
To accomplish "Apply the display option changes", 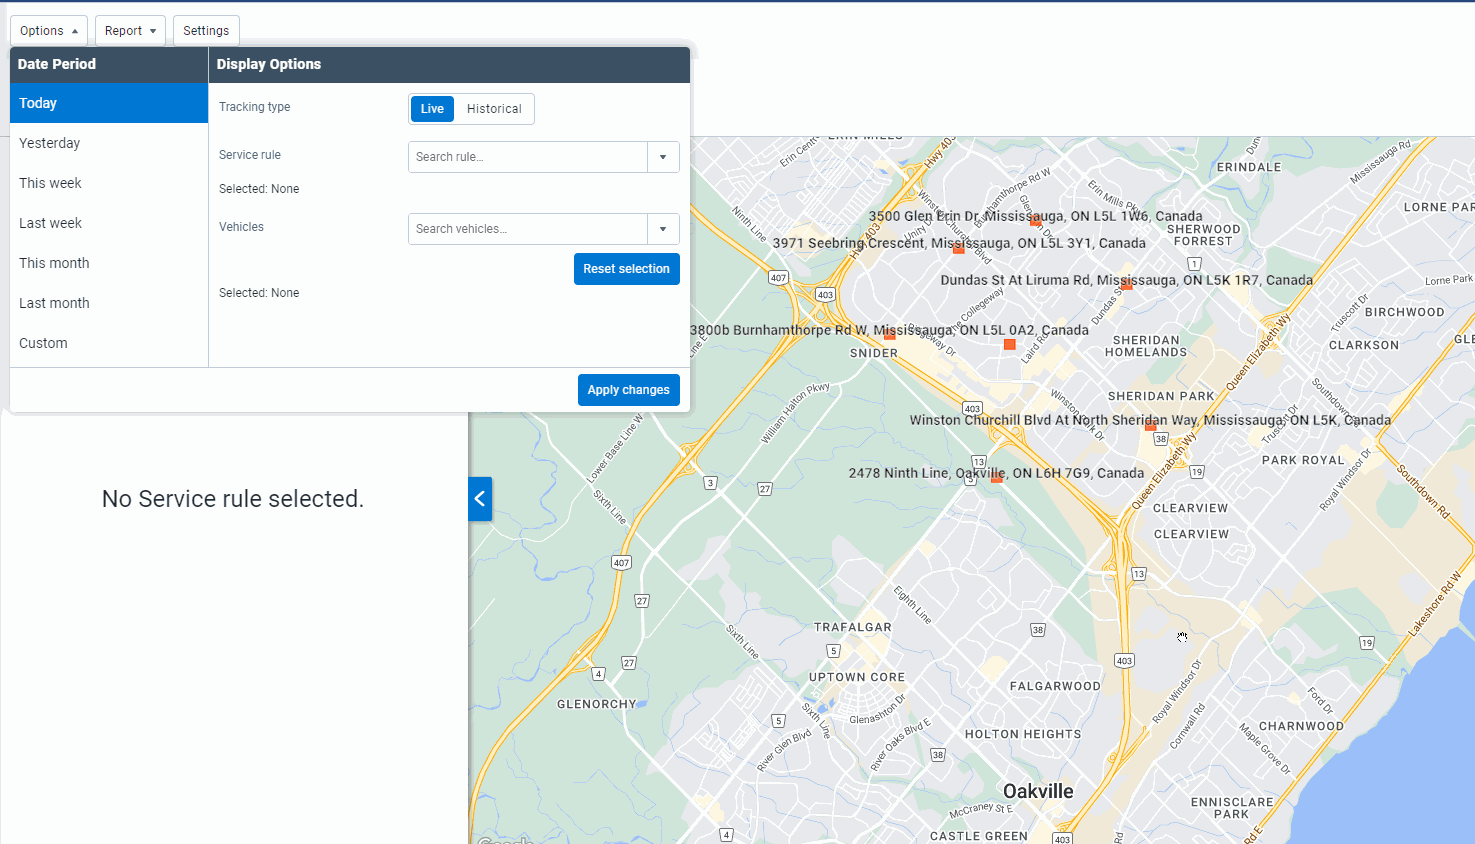I will 628,390.
